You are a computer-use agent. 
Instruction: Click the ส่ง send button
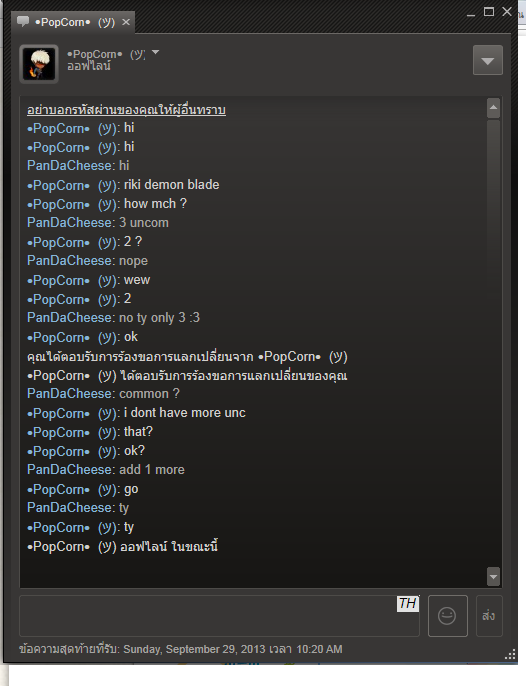pyautogui.click(x=489, y=616)
